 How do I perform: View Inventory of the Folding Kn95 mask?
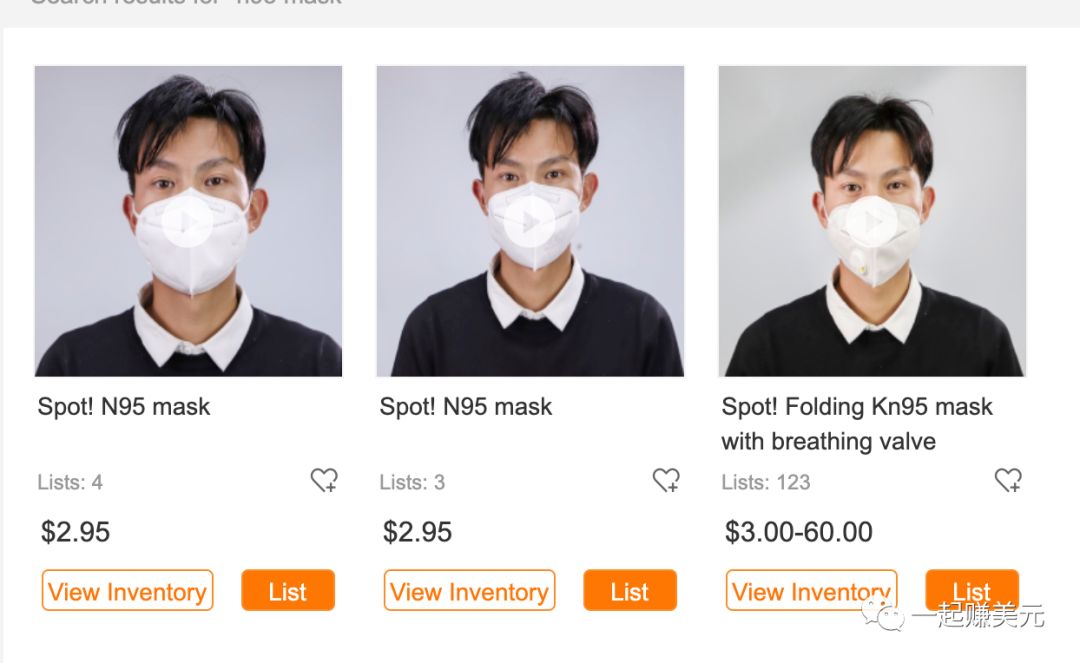[811, 591]
